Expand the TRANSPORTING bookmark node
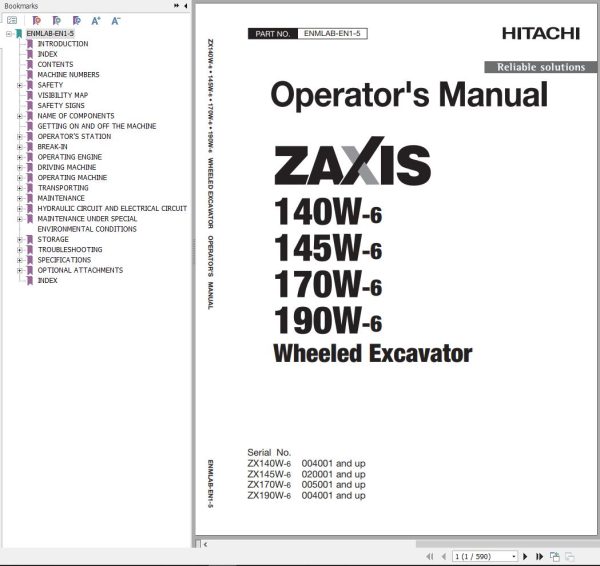The height and width of the screenshot is (566, 600). pos(20,188)
